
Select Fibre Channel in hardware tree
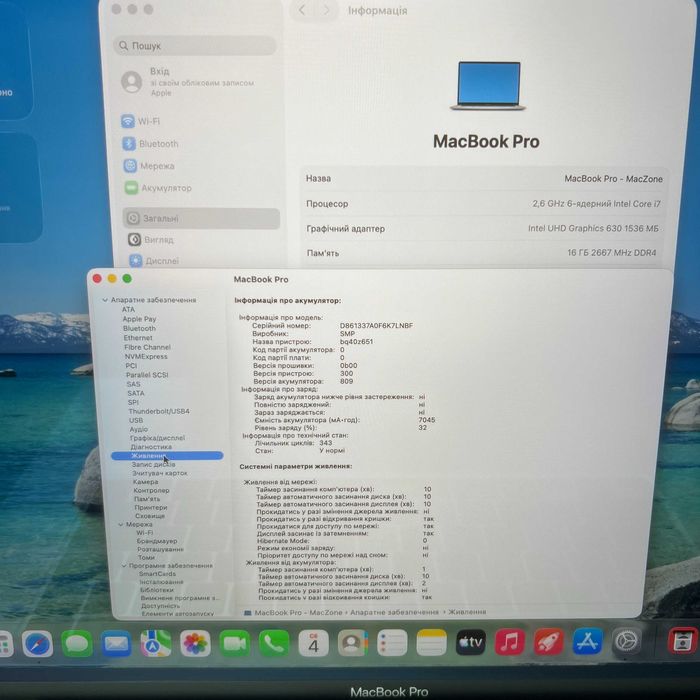click(147, 347)
